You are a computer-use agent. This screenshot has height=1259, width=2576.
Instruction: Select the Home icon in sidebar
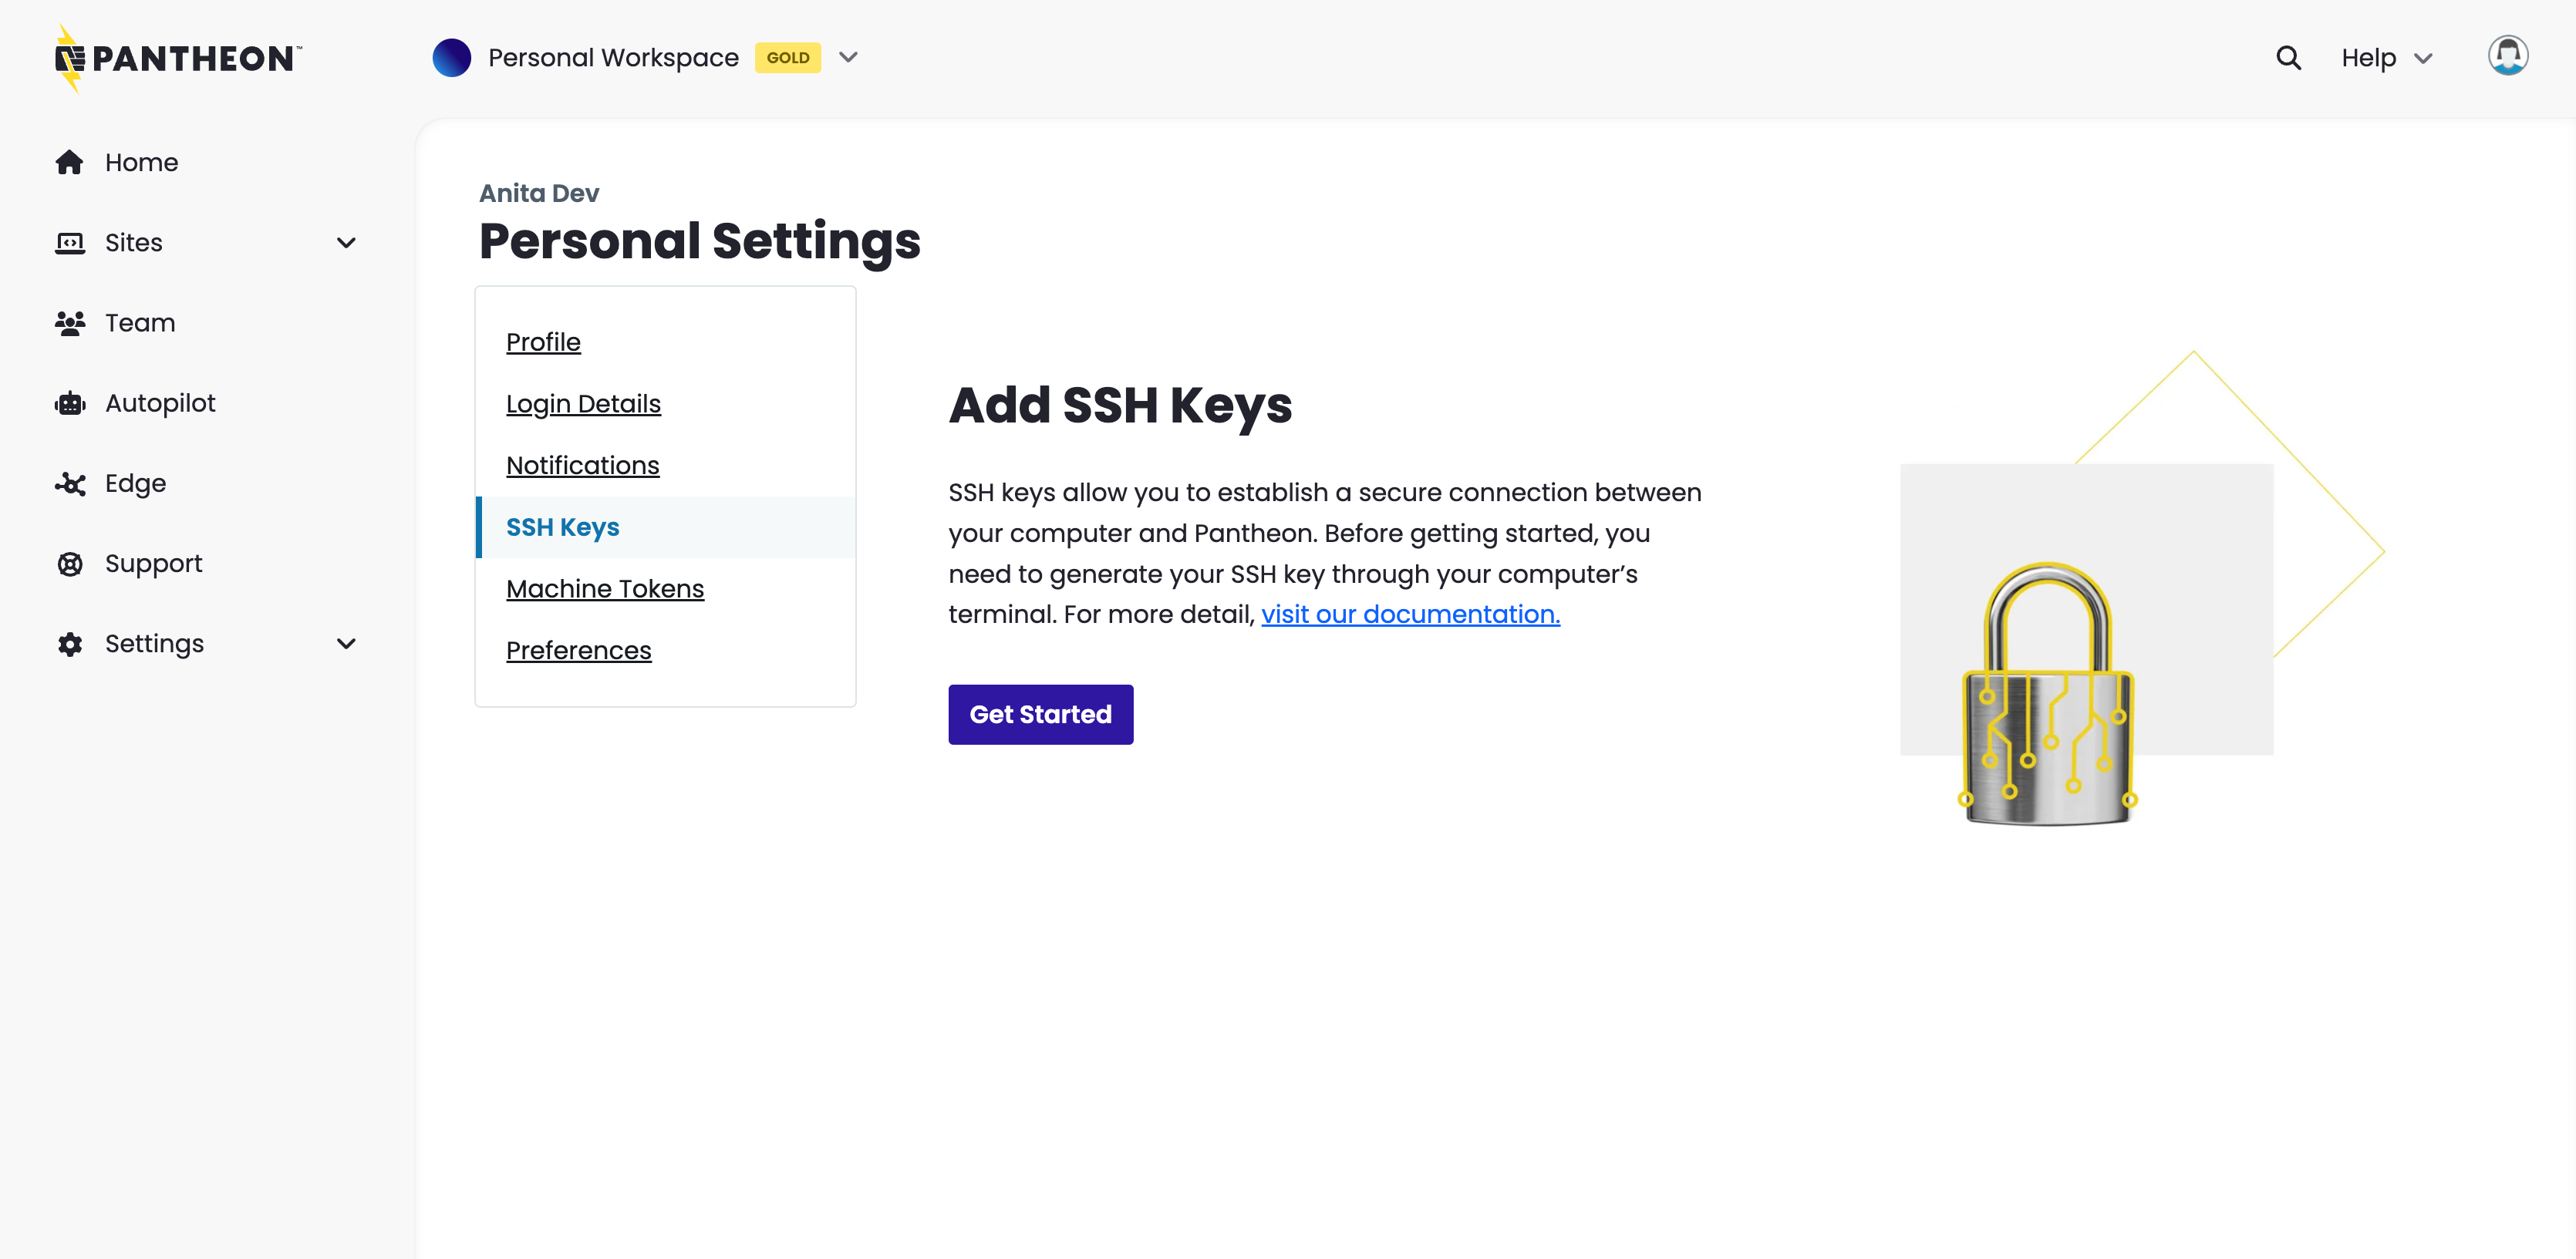[70, 162]
